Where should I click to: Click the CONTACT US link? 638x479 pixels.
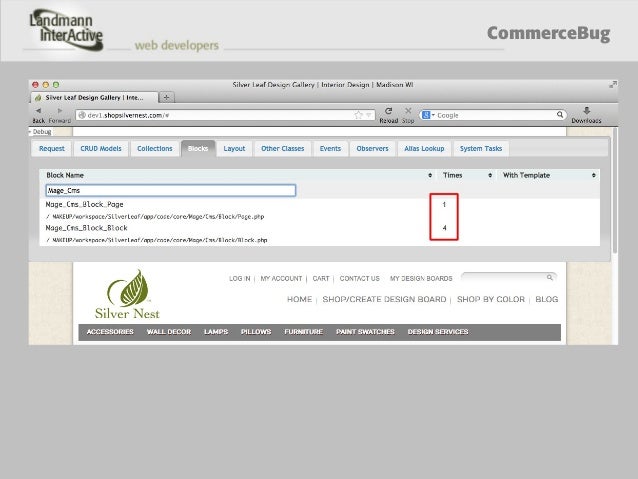click(x=360, y=278)
